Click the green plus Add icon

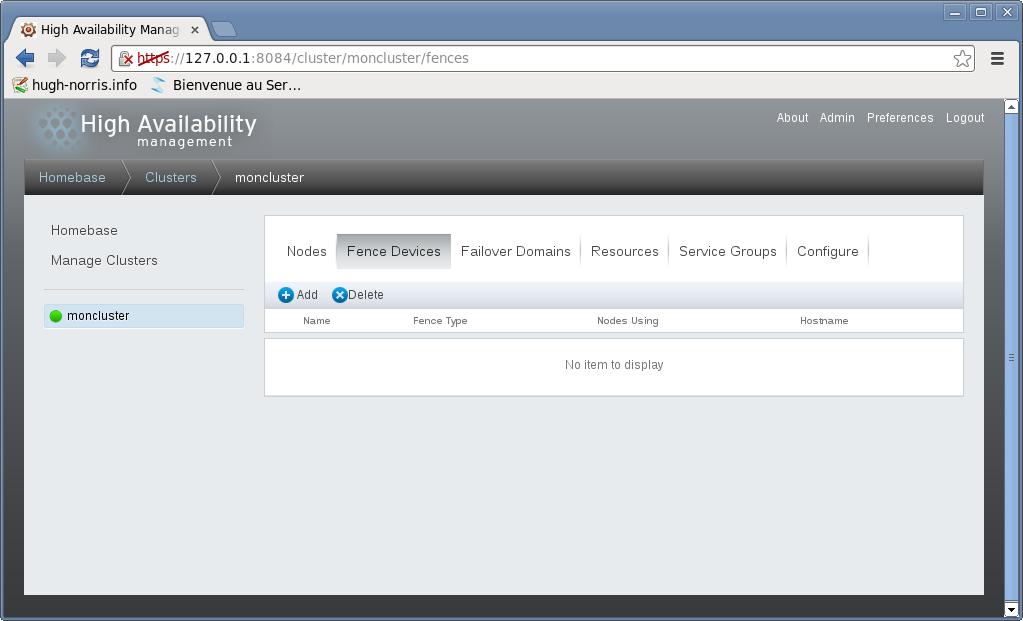(x=286, y=295)
